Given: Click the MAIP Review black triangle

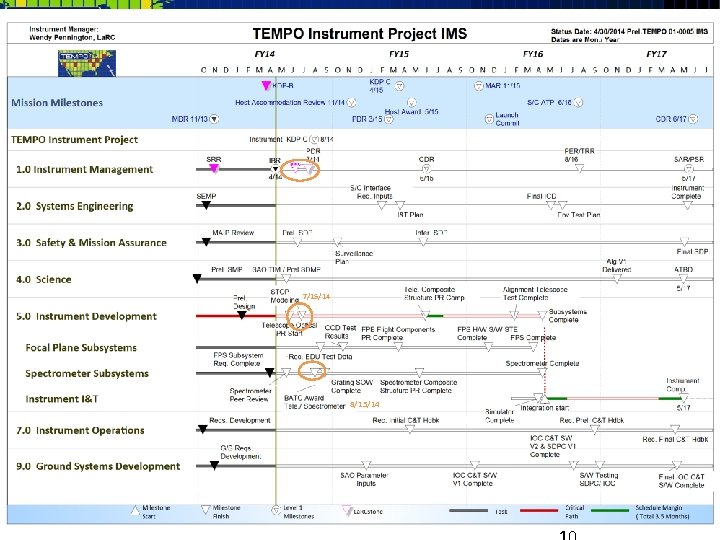Looking at the screenshot, I should (x=206, y=242).
